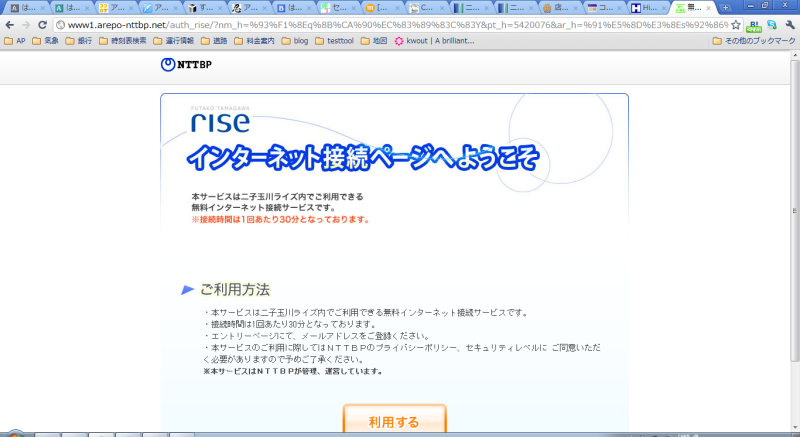Switch to the tab with orange m favicon
Viewport: 800px width, 437px height.
pos(381,8)
